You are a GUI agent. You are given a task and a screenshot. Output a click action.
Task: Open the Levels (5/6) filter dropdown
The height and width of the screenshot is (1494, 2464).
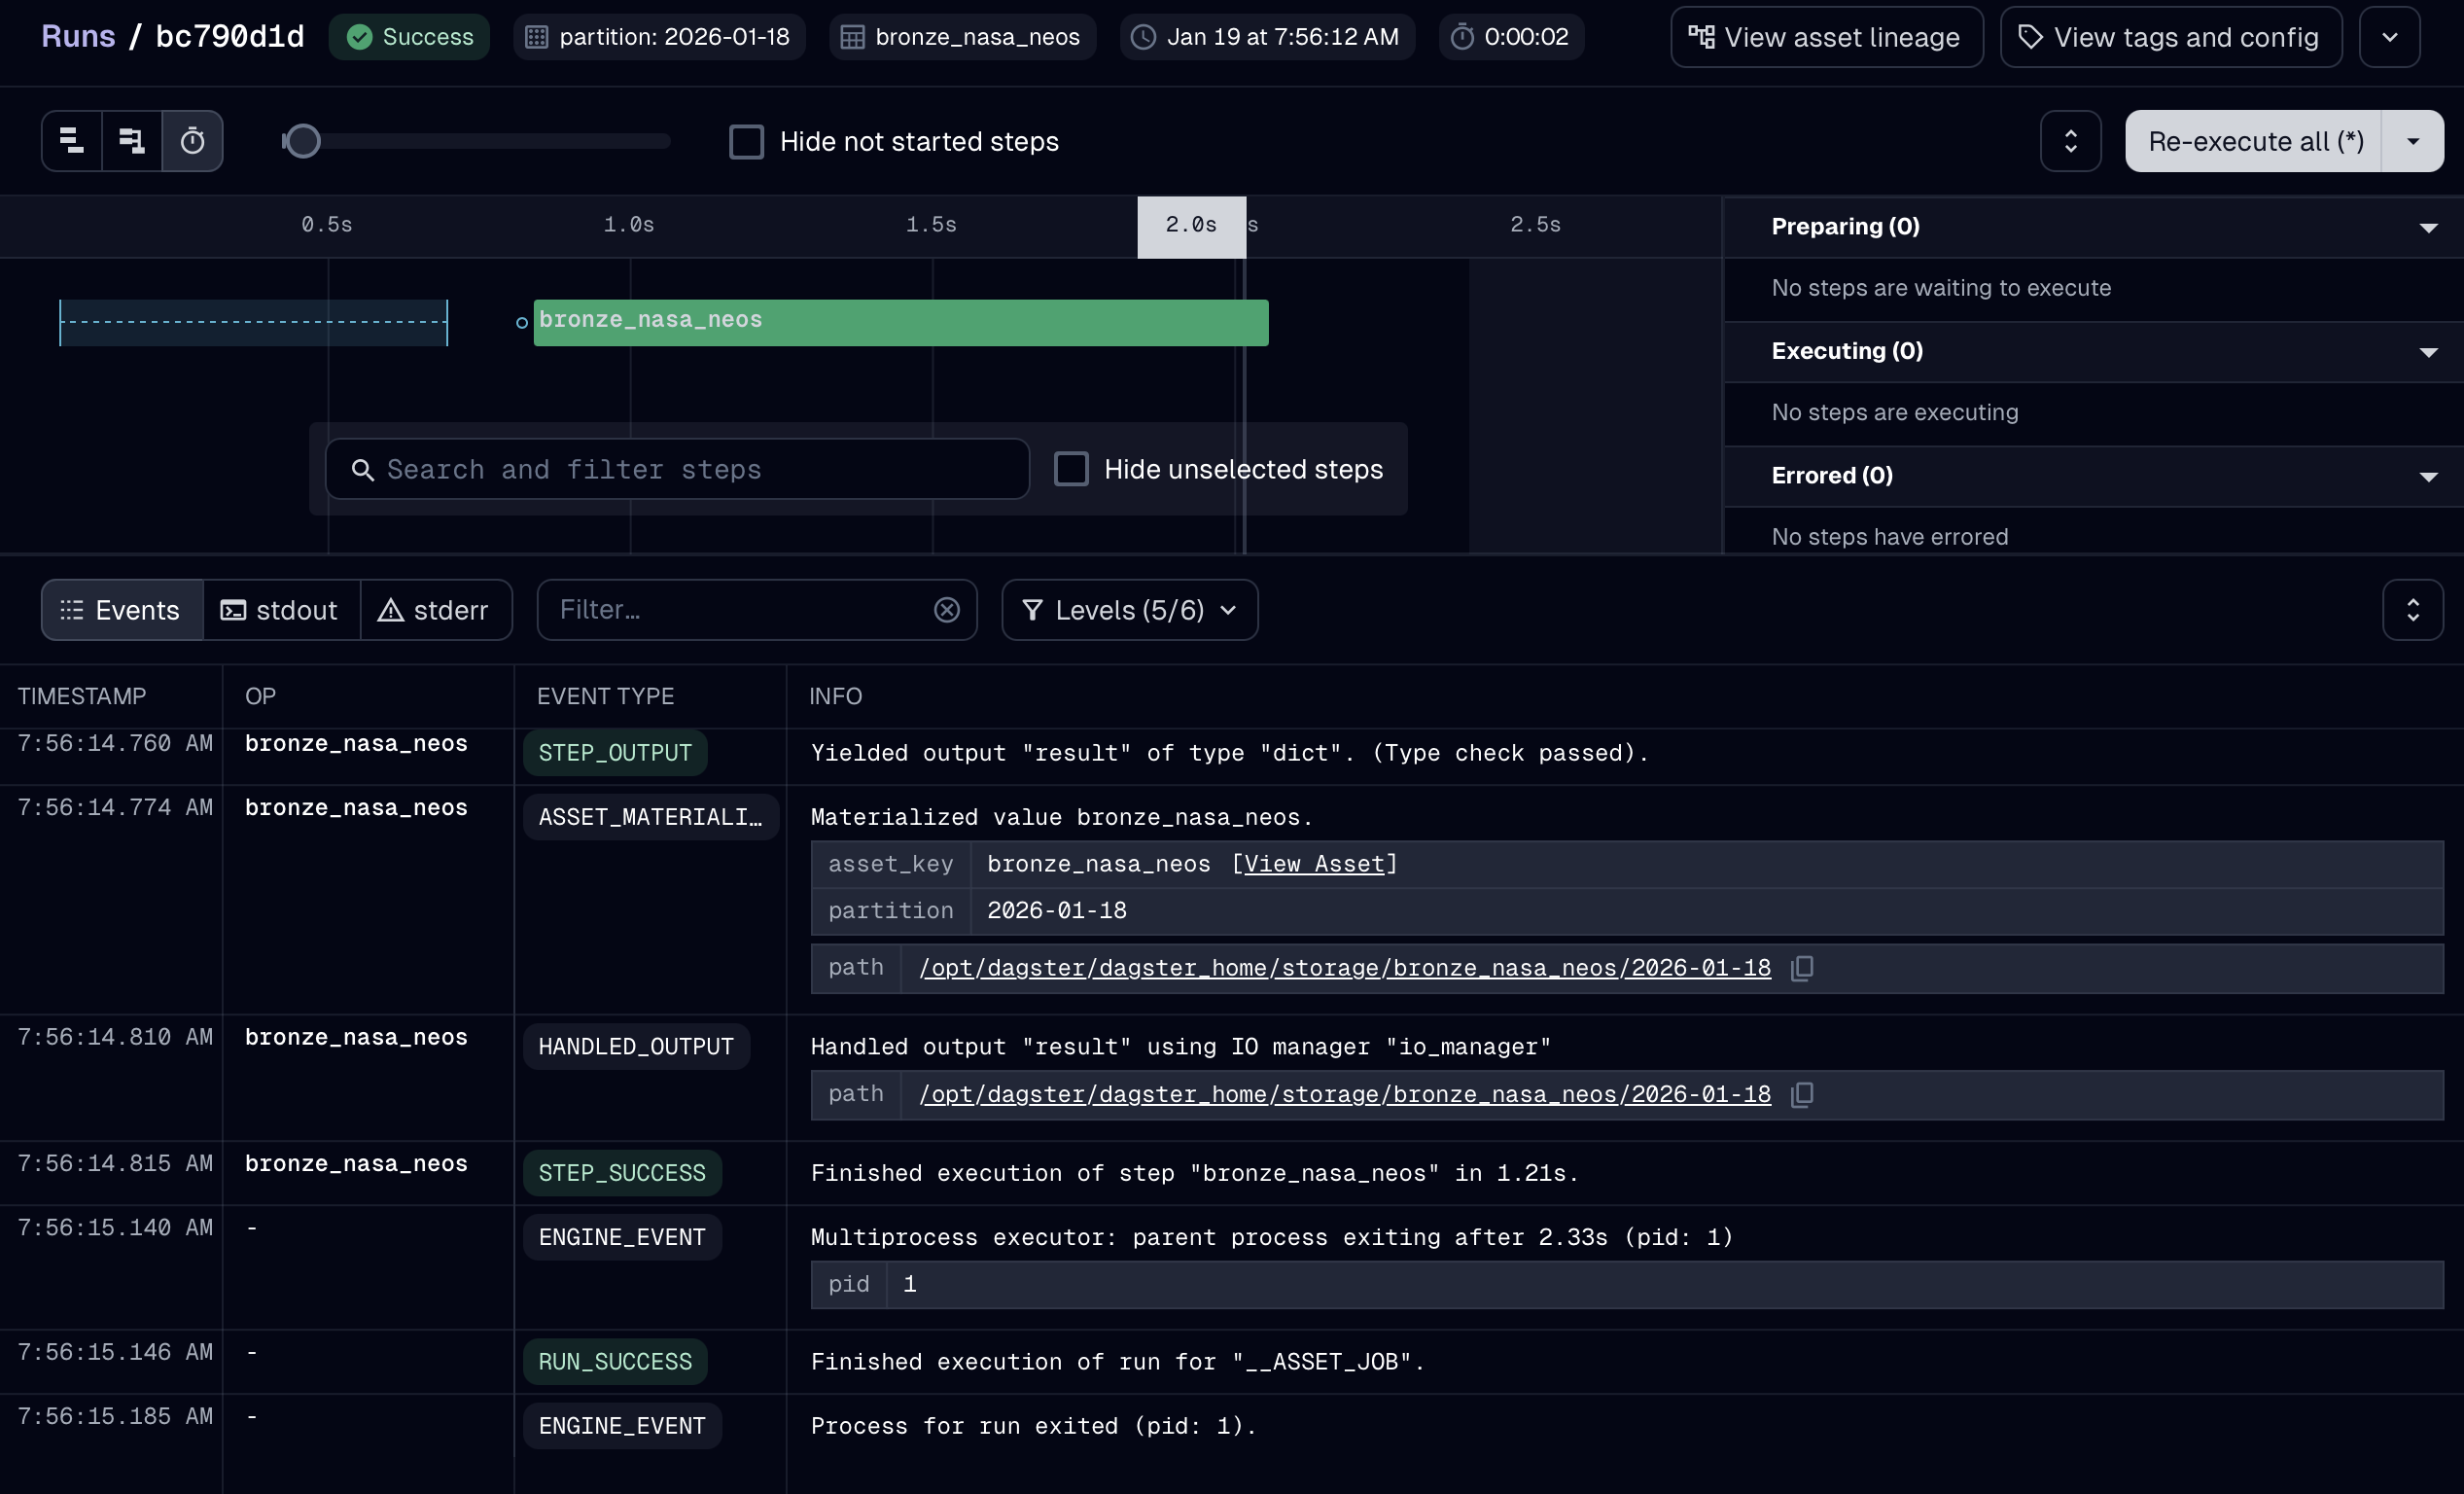pyautogui.click(x=1129, y=610)
